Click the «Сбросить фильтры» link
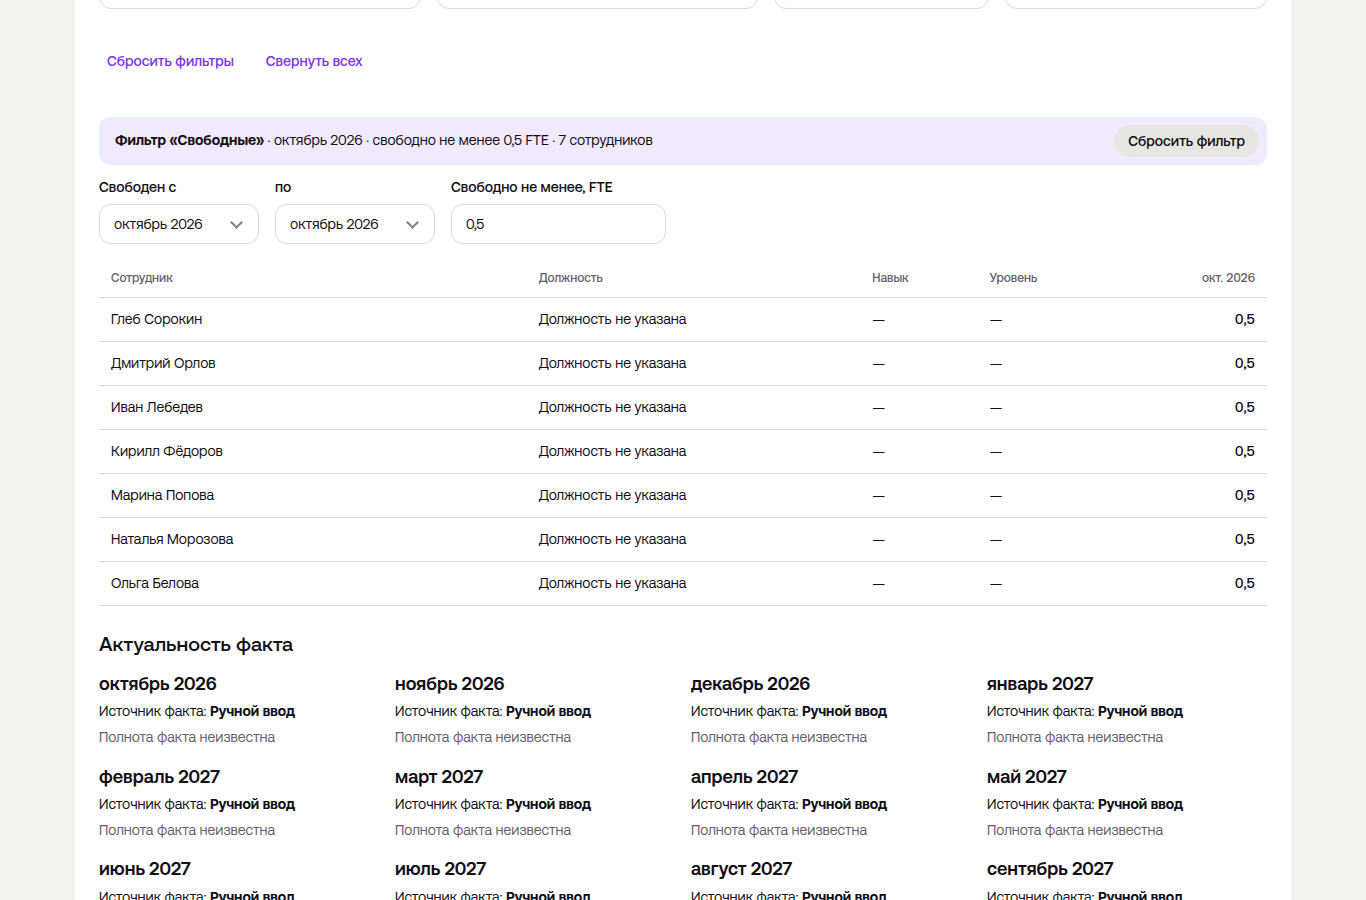 click(170, 61)
